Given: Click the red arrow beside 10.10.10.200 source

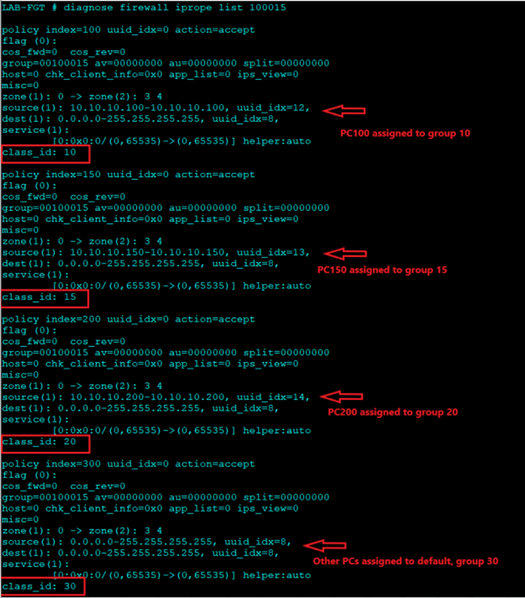Looking at the screenshot, I should pos(342,397).
